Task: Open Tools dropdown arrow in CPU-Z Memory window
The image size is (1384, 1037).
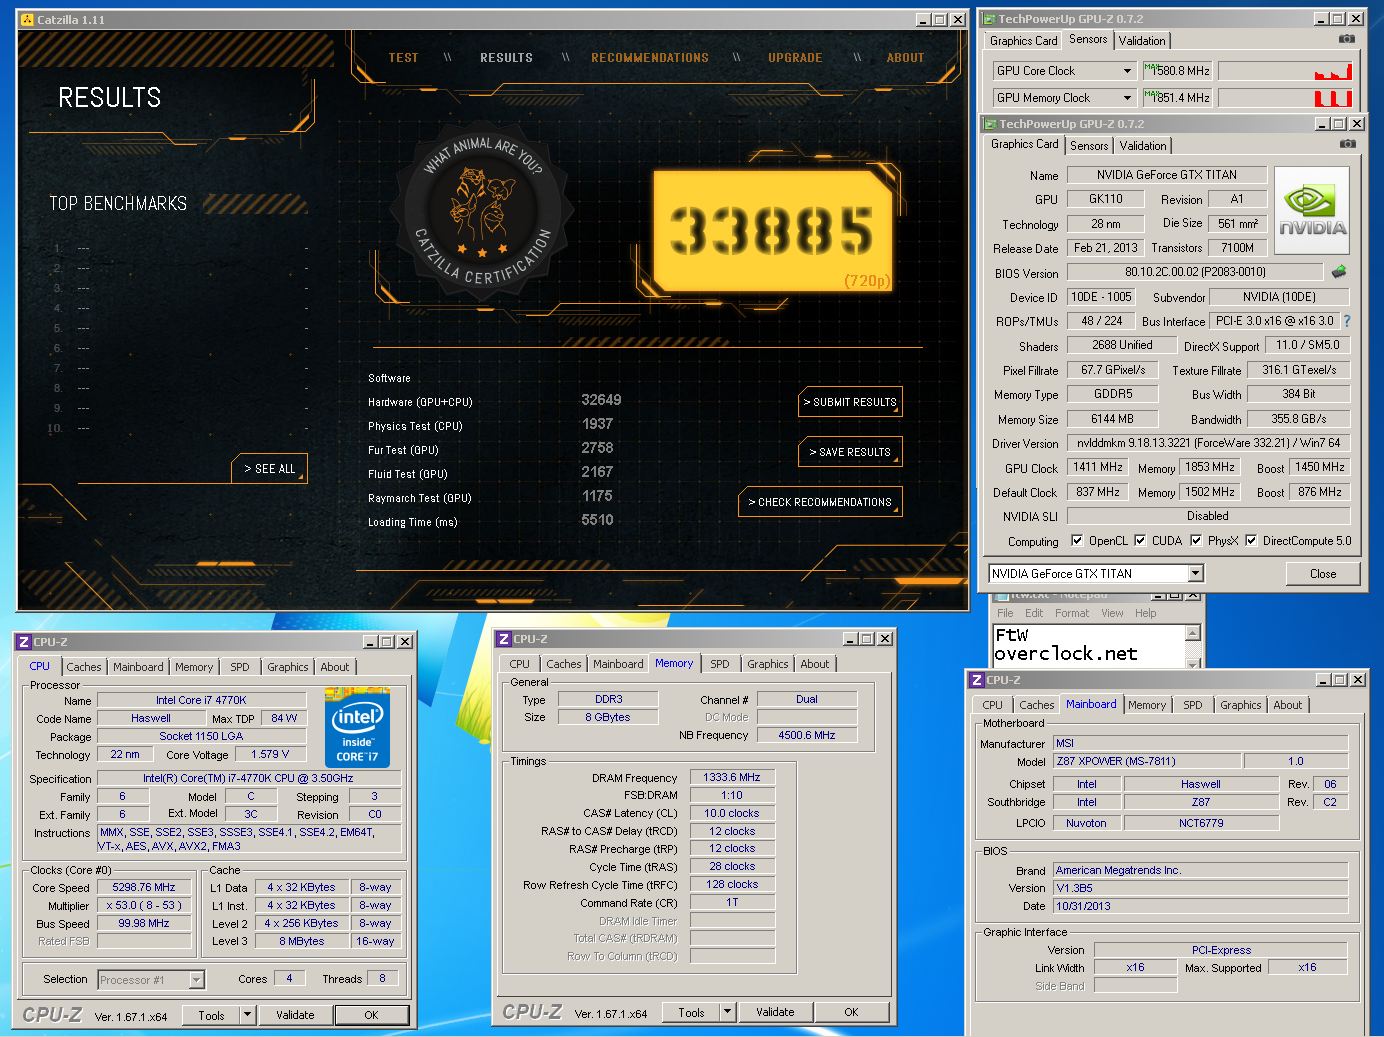Action: [x=727, y=1012]
